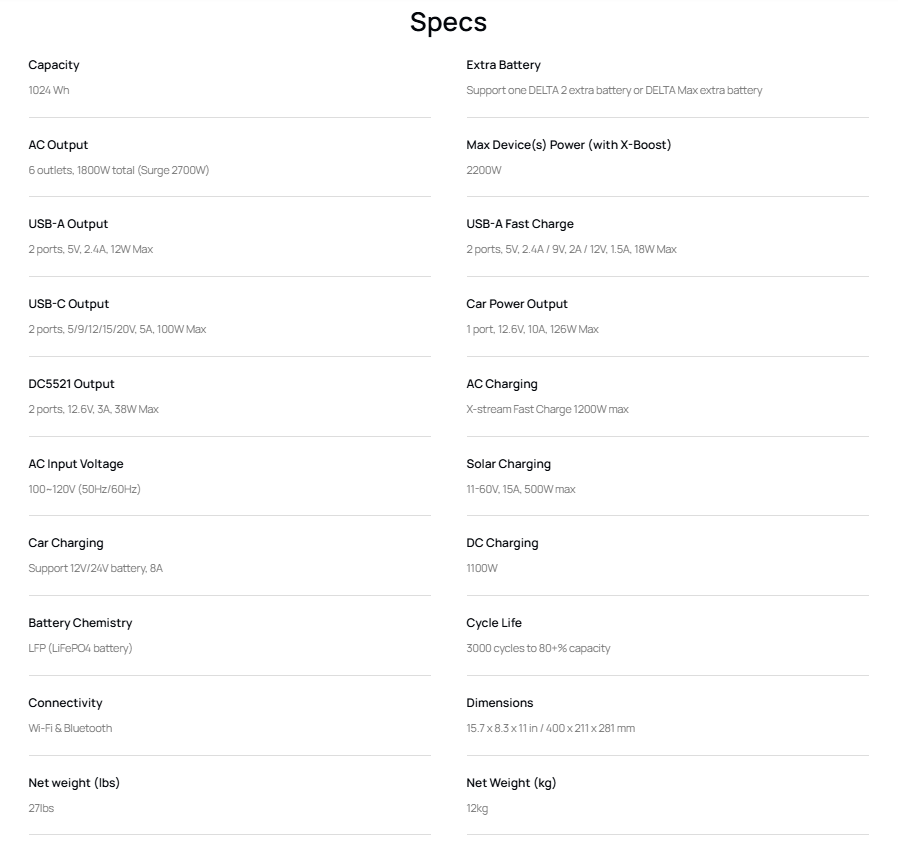Select the Extra Battery spec title
Image resolution: width=898 pixels, height=843 pixels.
503,65
